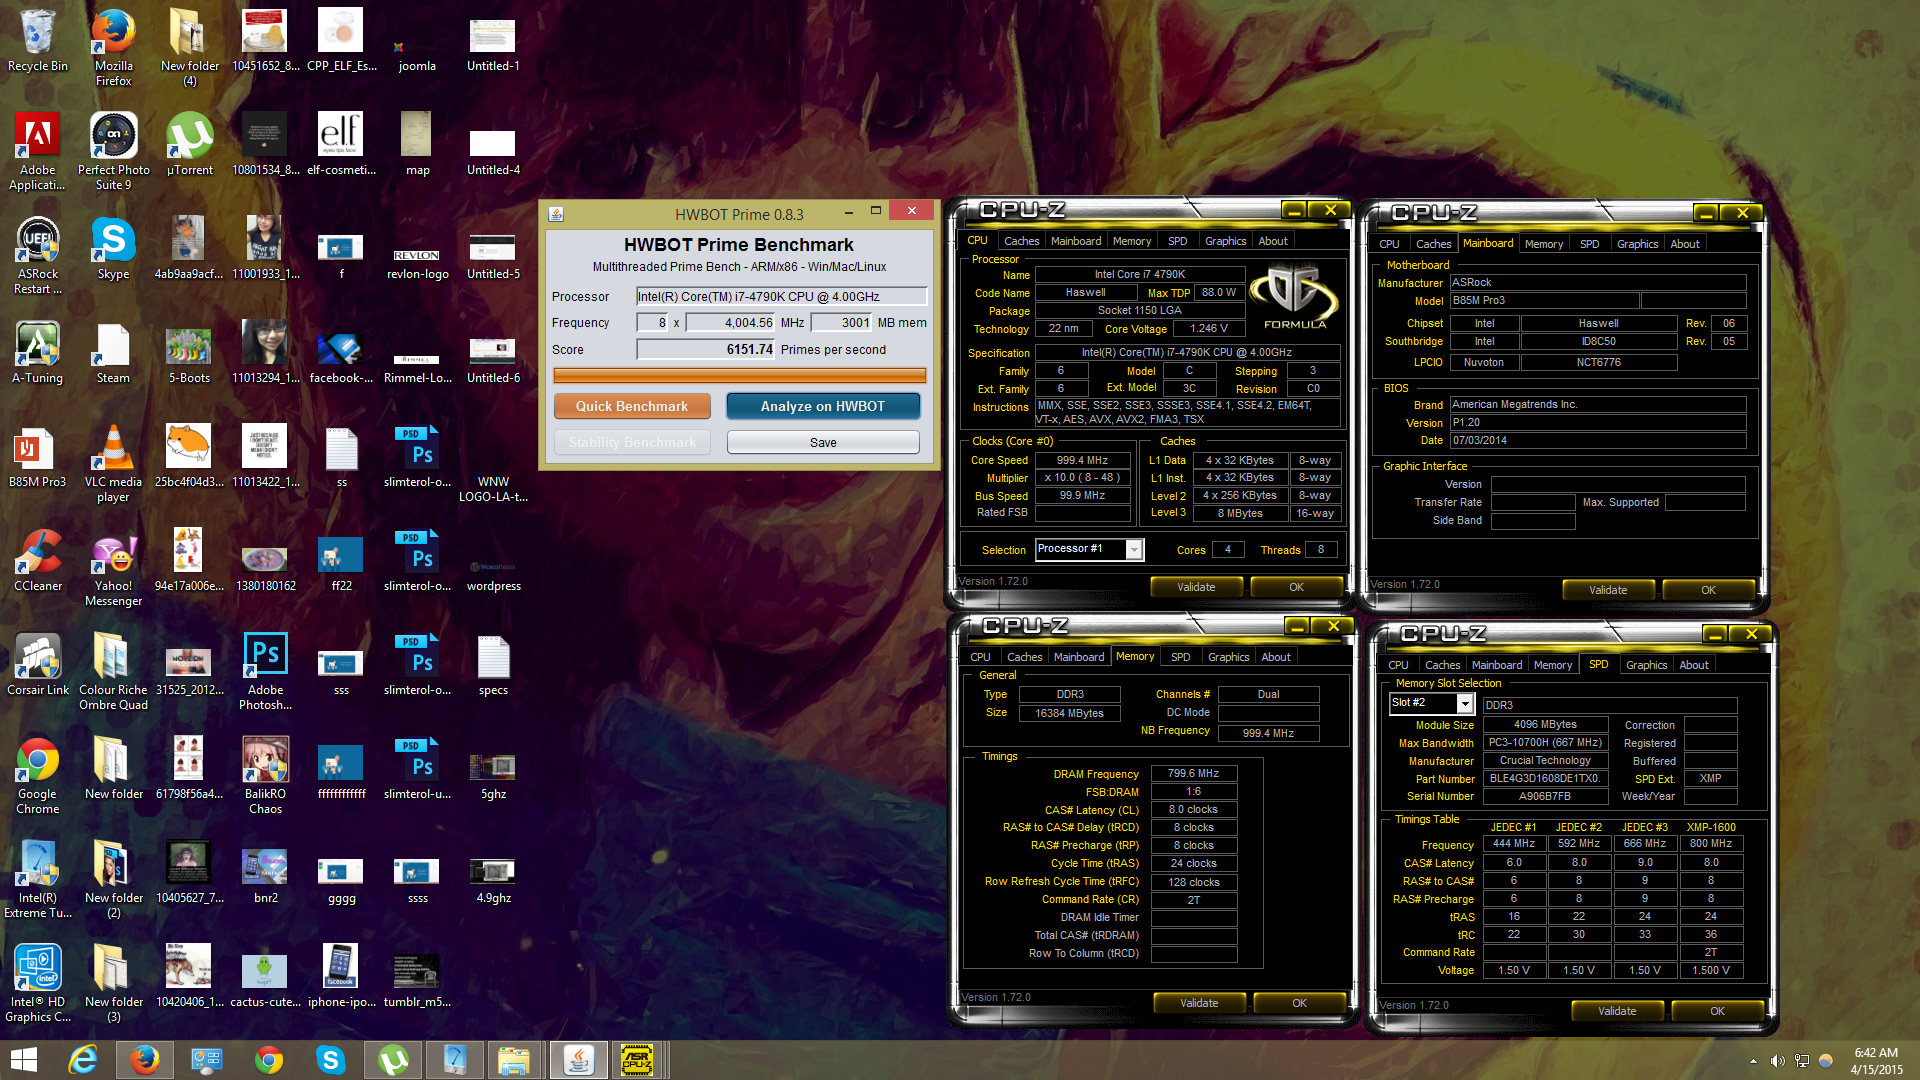Open Intel HD Graphics Control icon
The width and height of the screenshot is (1920, 1080).
[38, 982]
